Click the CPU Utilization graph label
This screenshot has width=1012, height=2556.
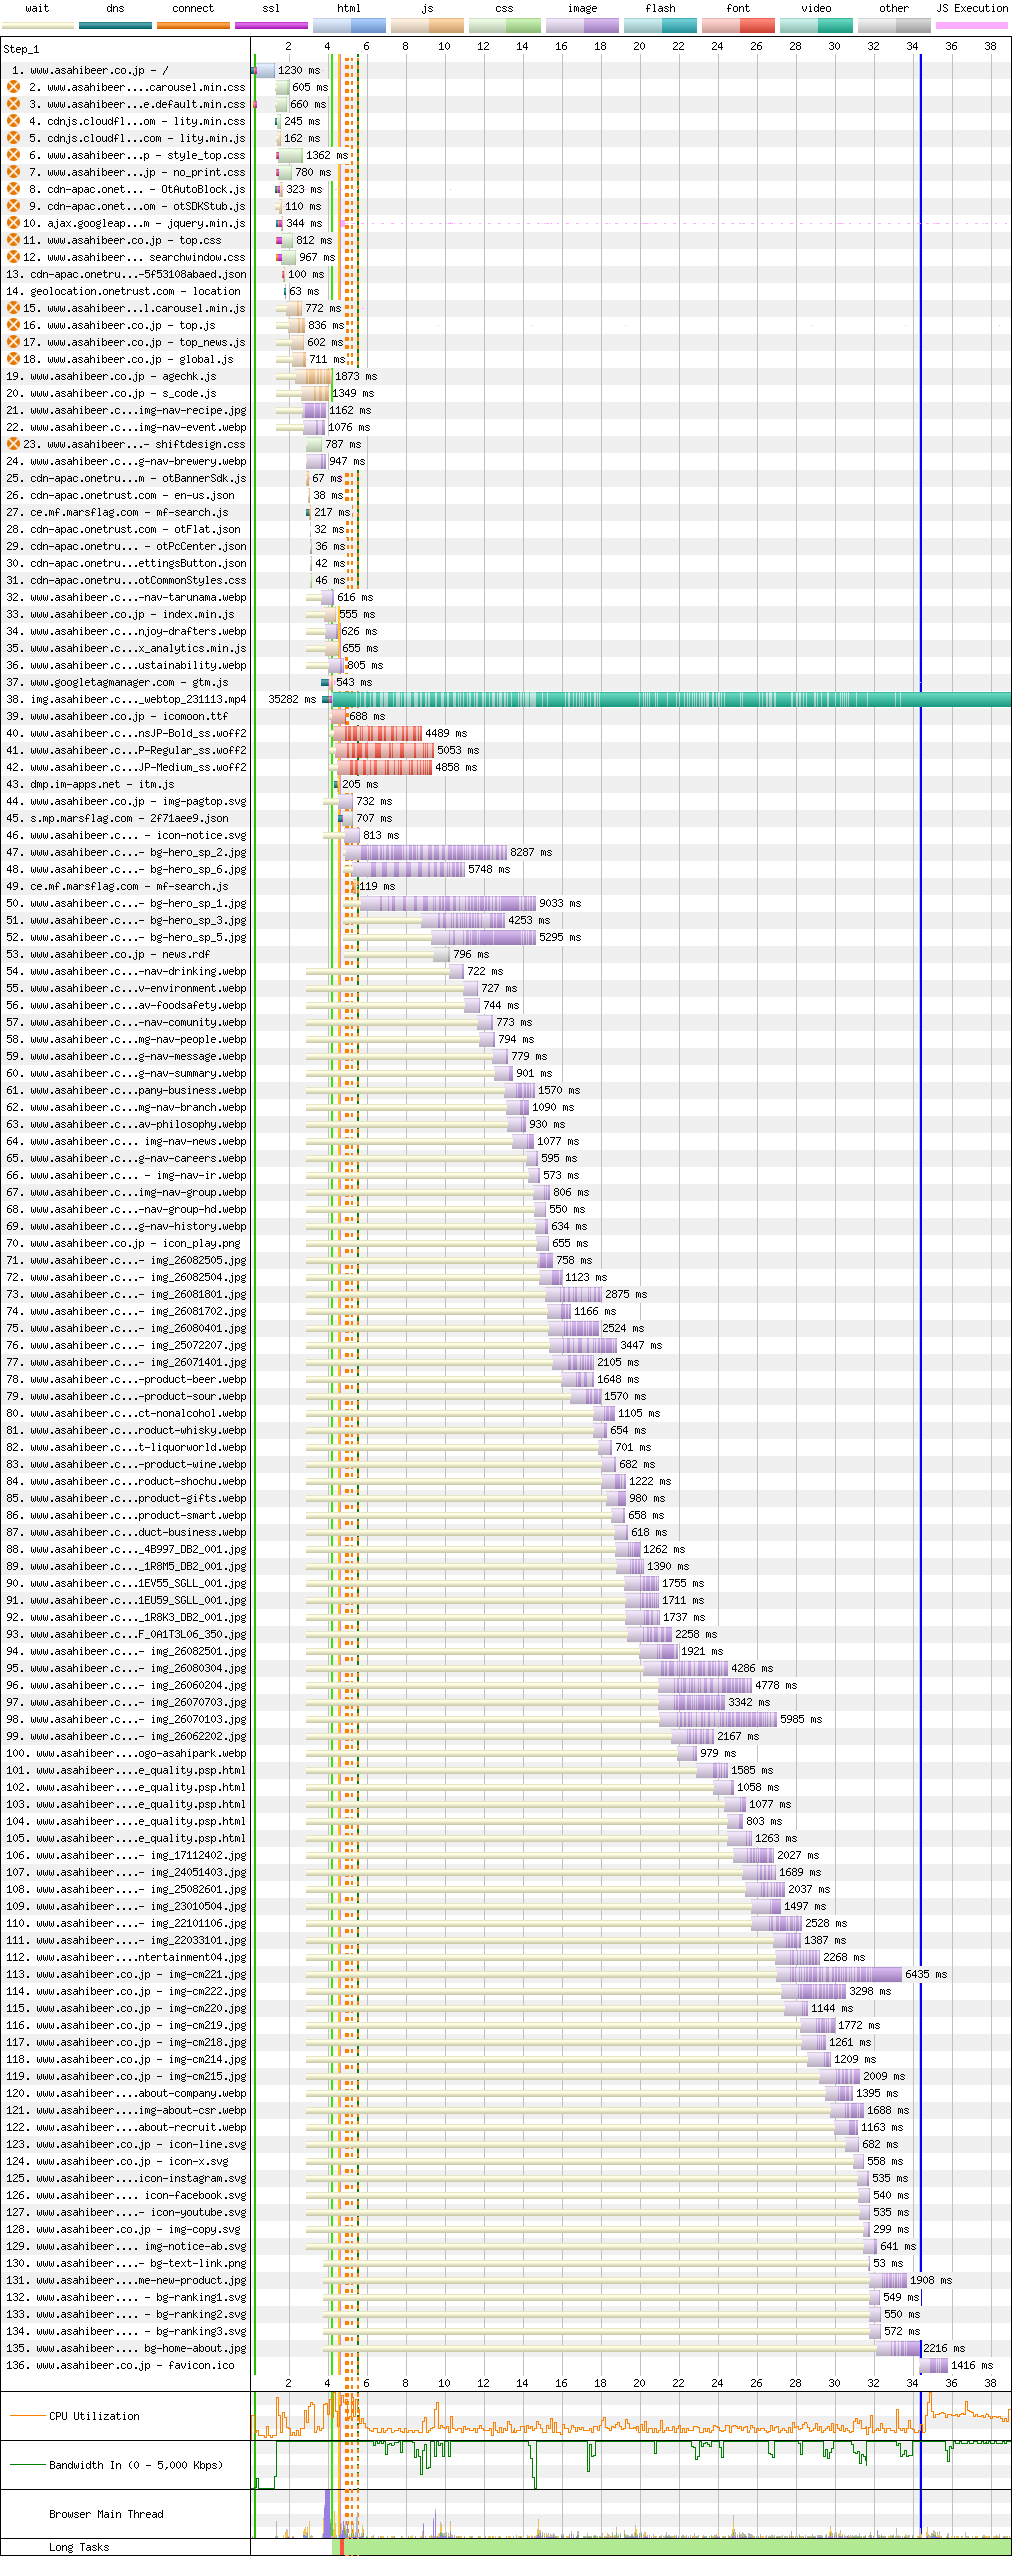[x=94, y=2416]
